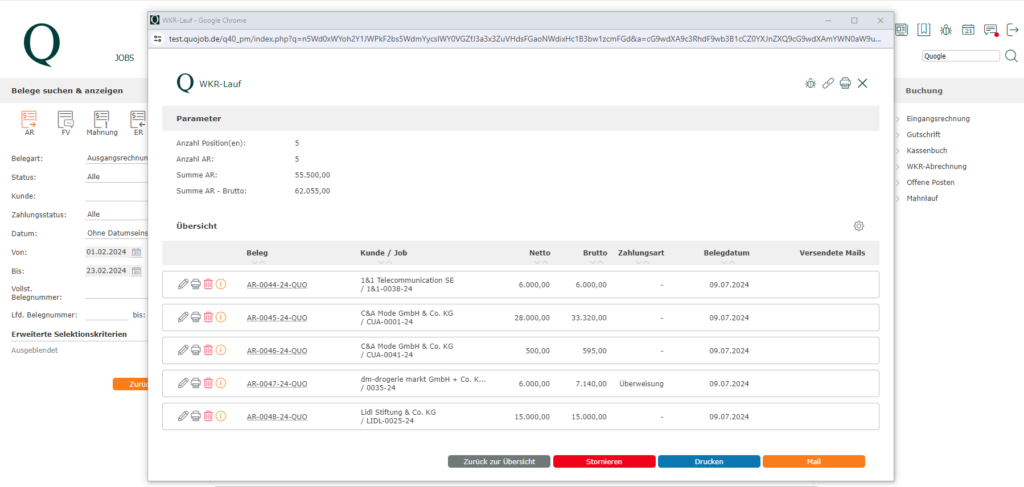Click the blue Drucken button
This screenshot has height=487, width=1024.
709,462
